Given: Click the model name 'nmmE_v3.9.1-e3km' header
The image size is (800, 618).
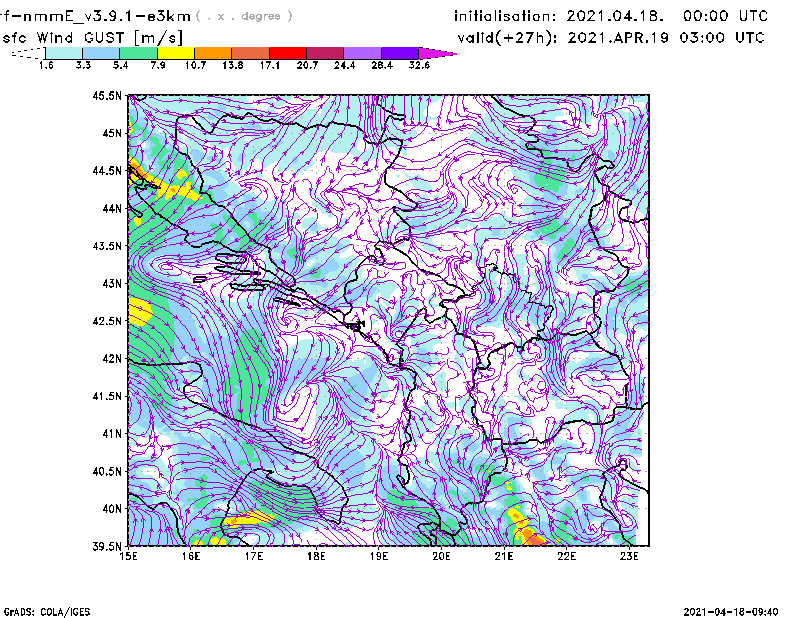Looking at the screenshot, I should click(x=103, y=16).
